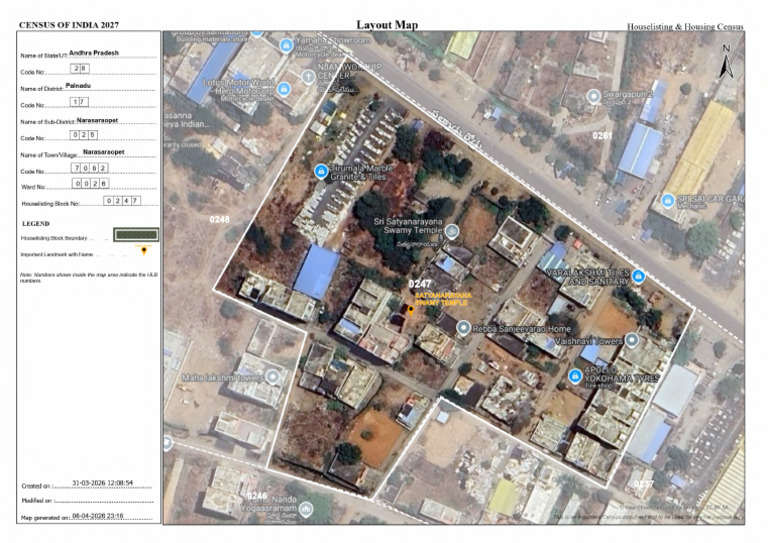Click the 0246 block label near bottom
The height and width of the screenshot is (543, 768).
(257, 496)
